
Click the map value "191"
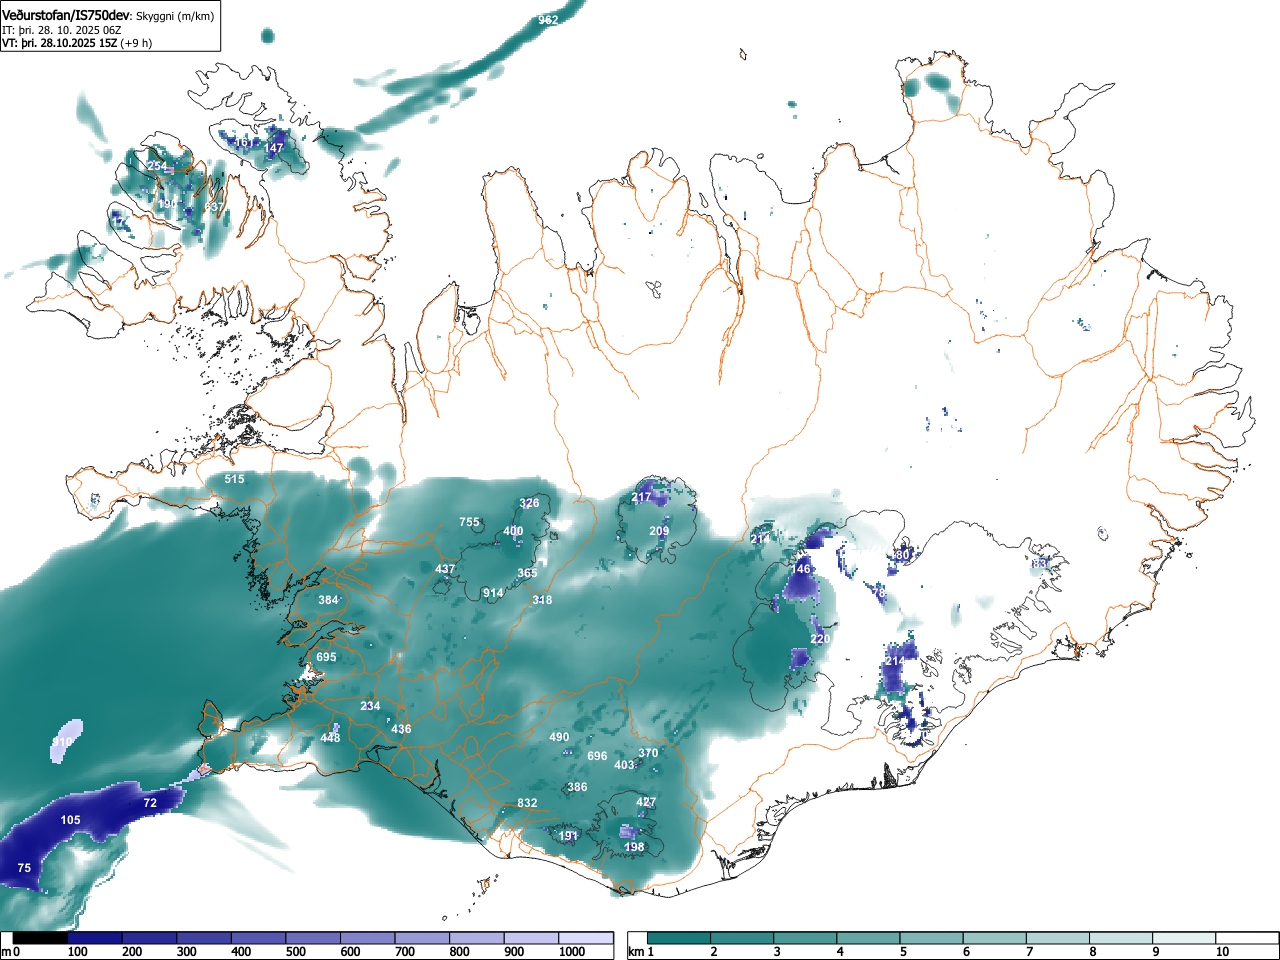click(x=568, y=836)
